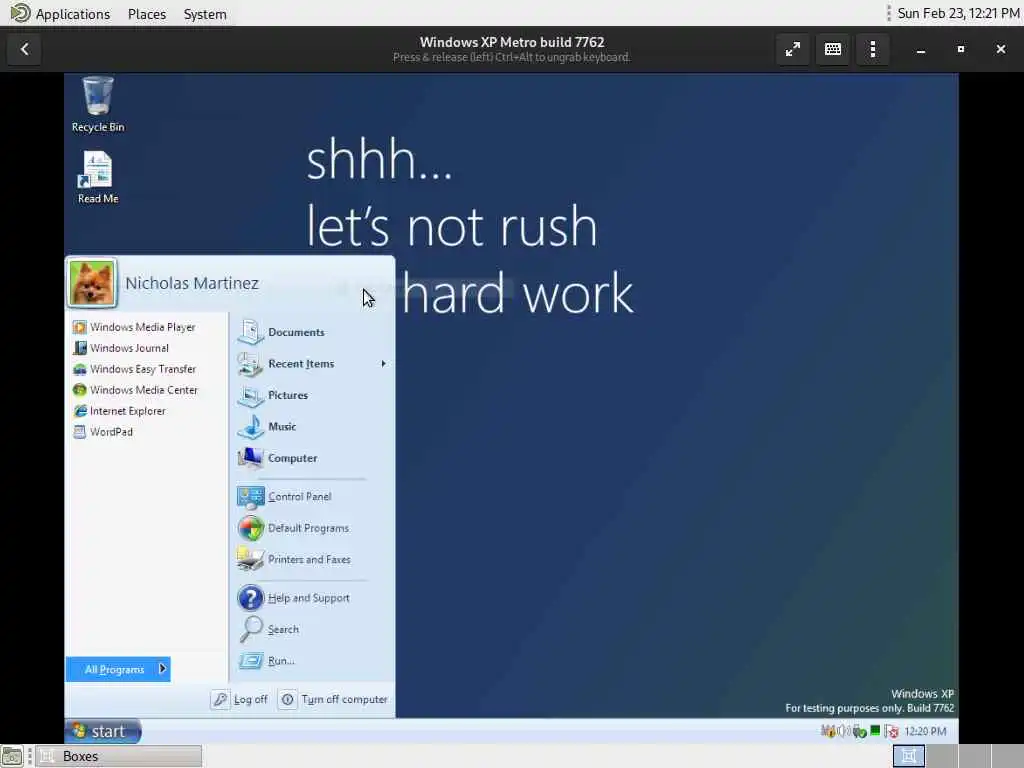Open the Run... dialog icon
This screenshot has width=1024, height=768.
coord(250,660)
